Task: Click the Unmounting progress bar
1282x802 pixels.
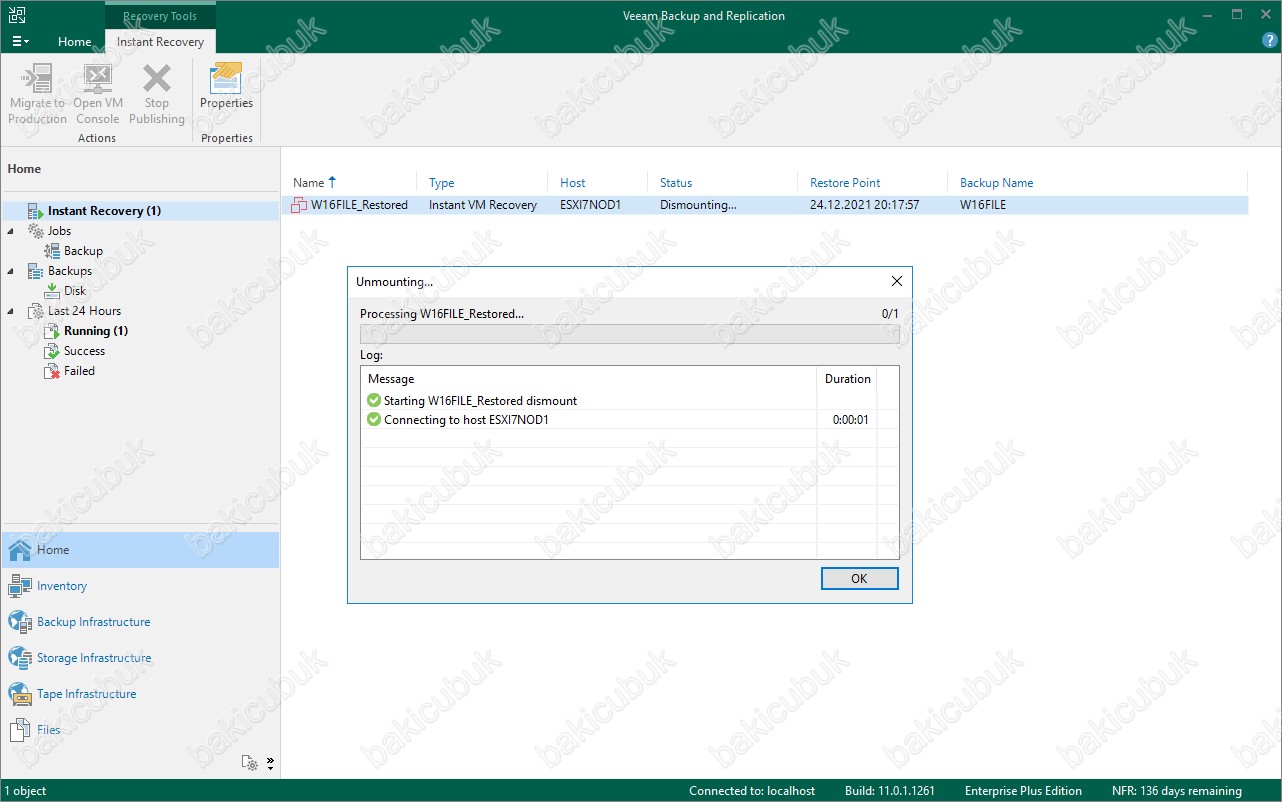Action: click(629, 334)
